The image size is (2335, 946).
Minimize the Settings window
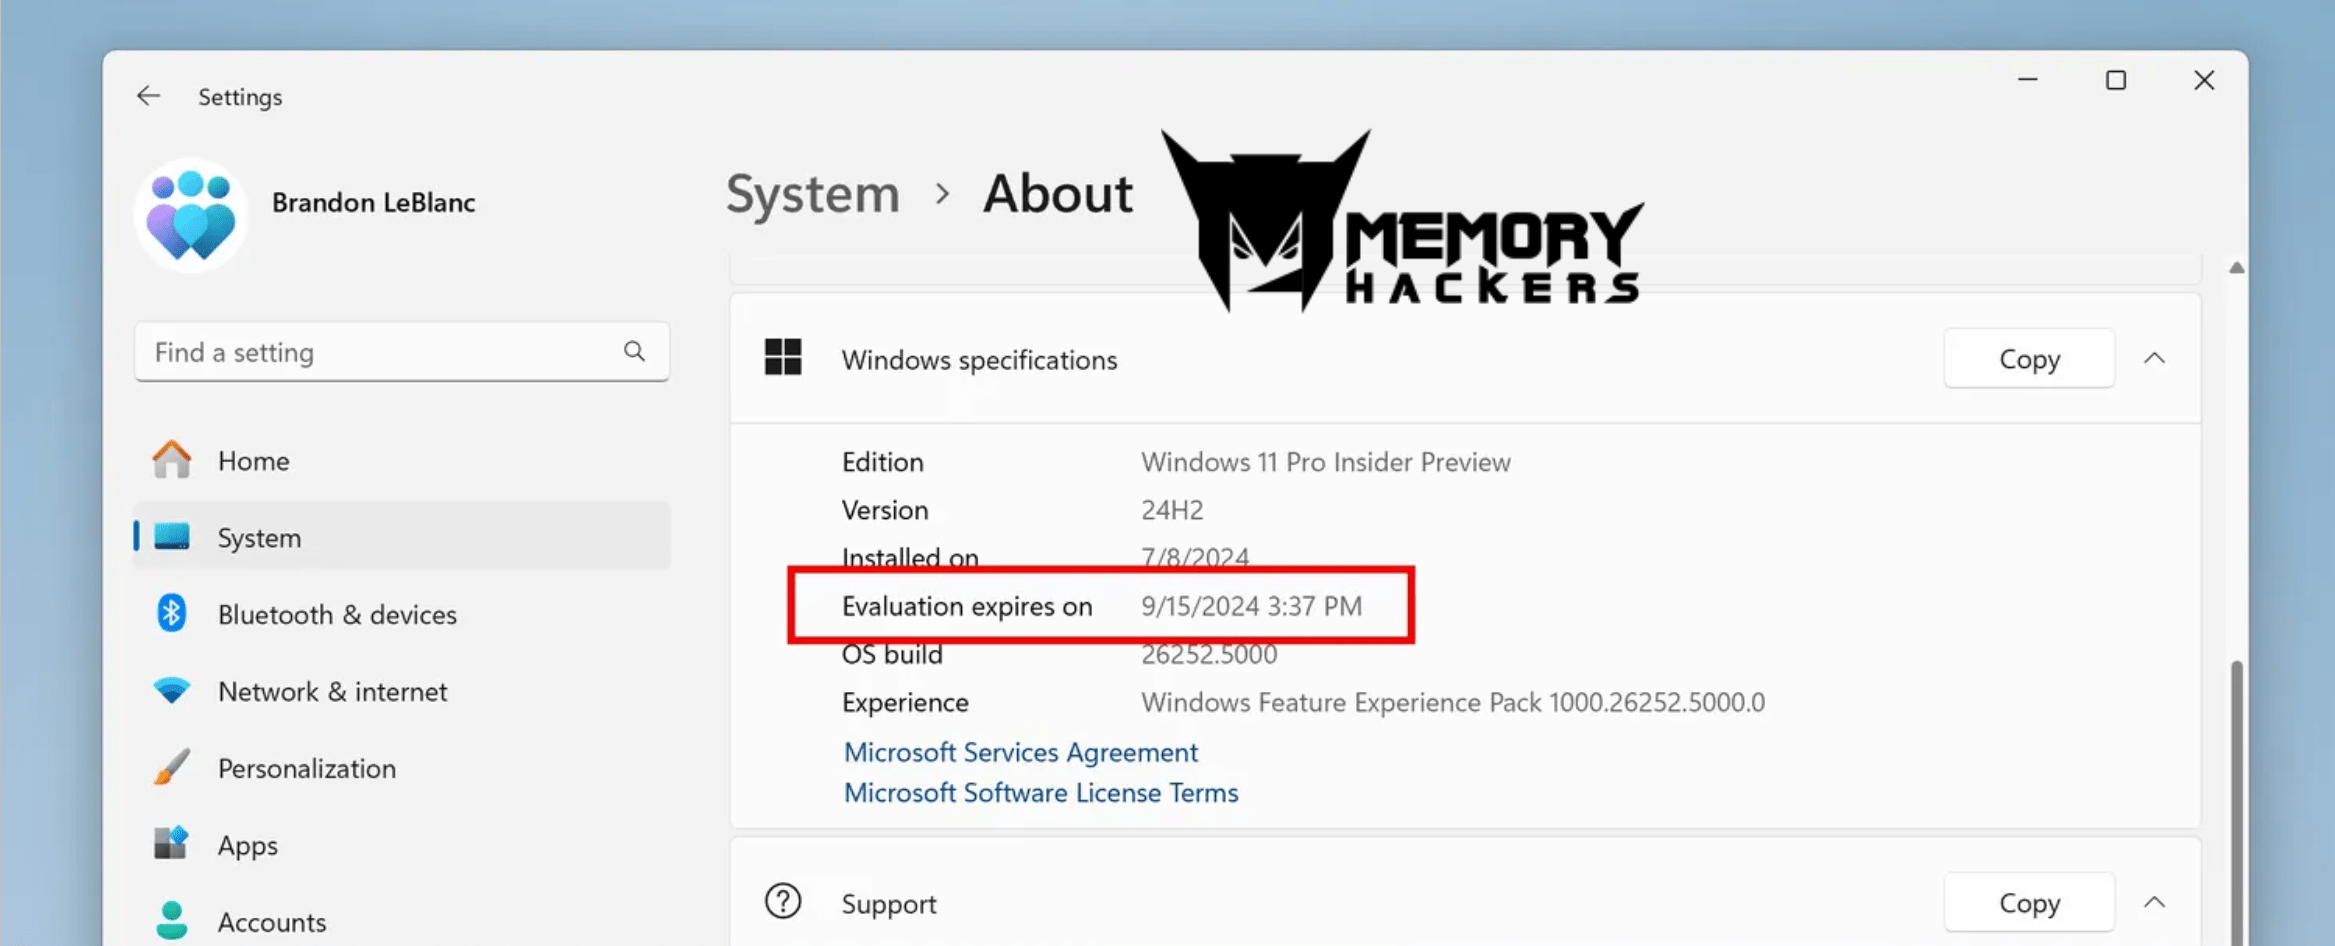(x=2028, y=80)
